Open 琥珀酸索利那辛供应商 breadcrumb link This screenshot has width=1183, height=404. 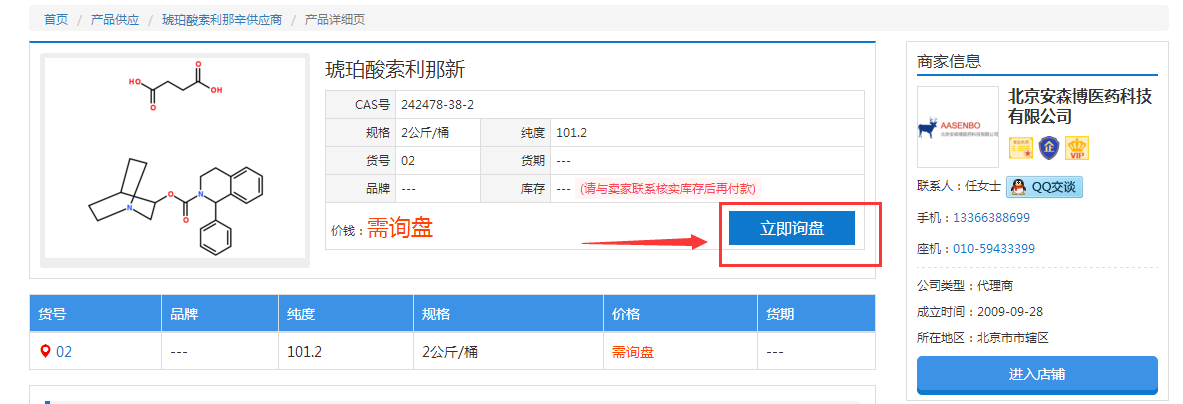point(222,19)
